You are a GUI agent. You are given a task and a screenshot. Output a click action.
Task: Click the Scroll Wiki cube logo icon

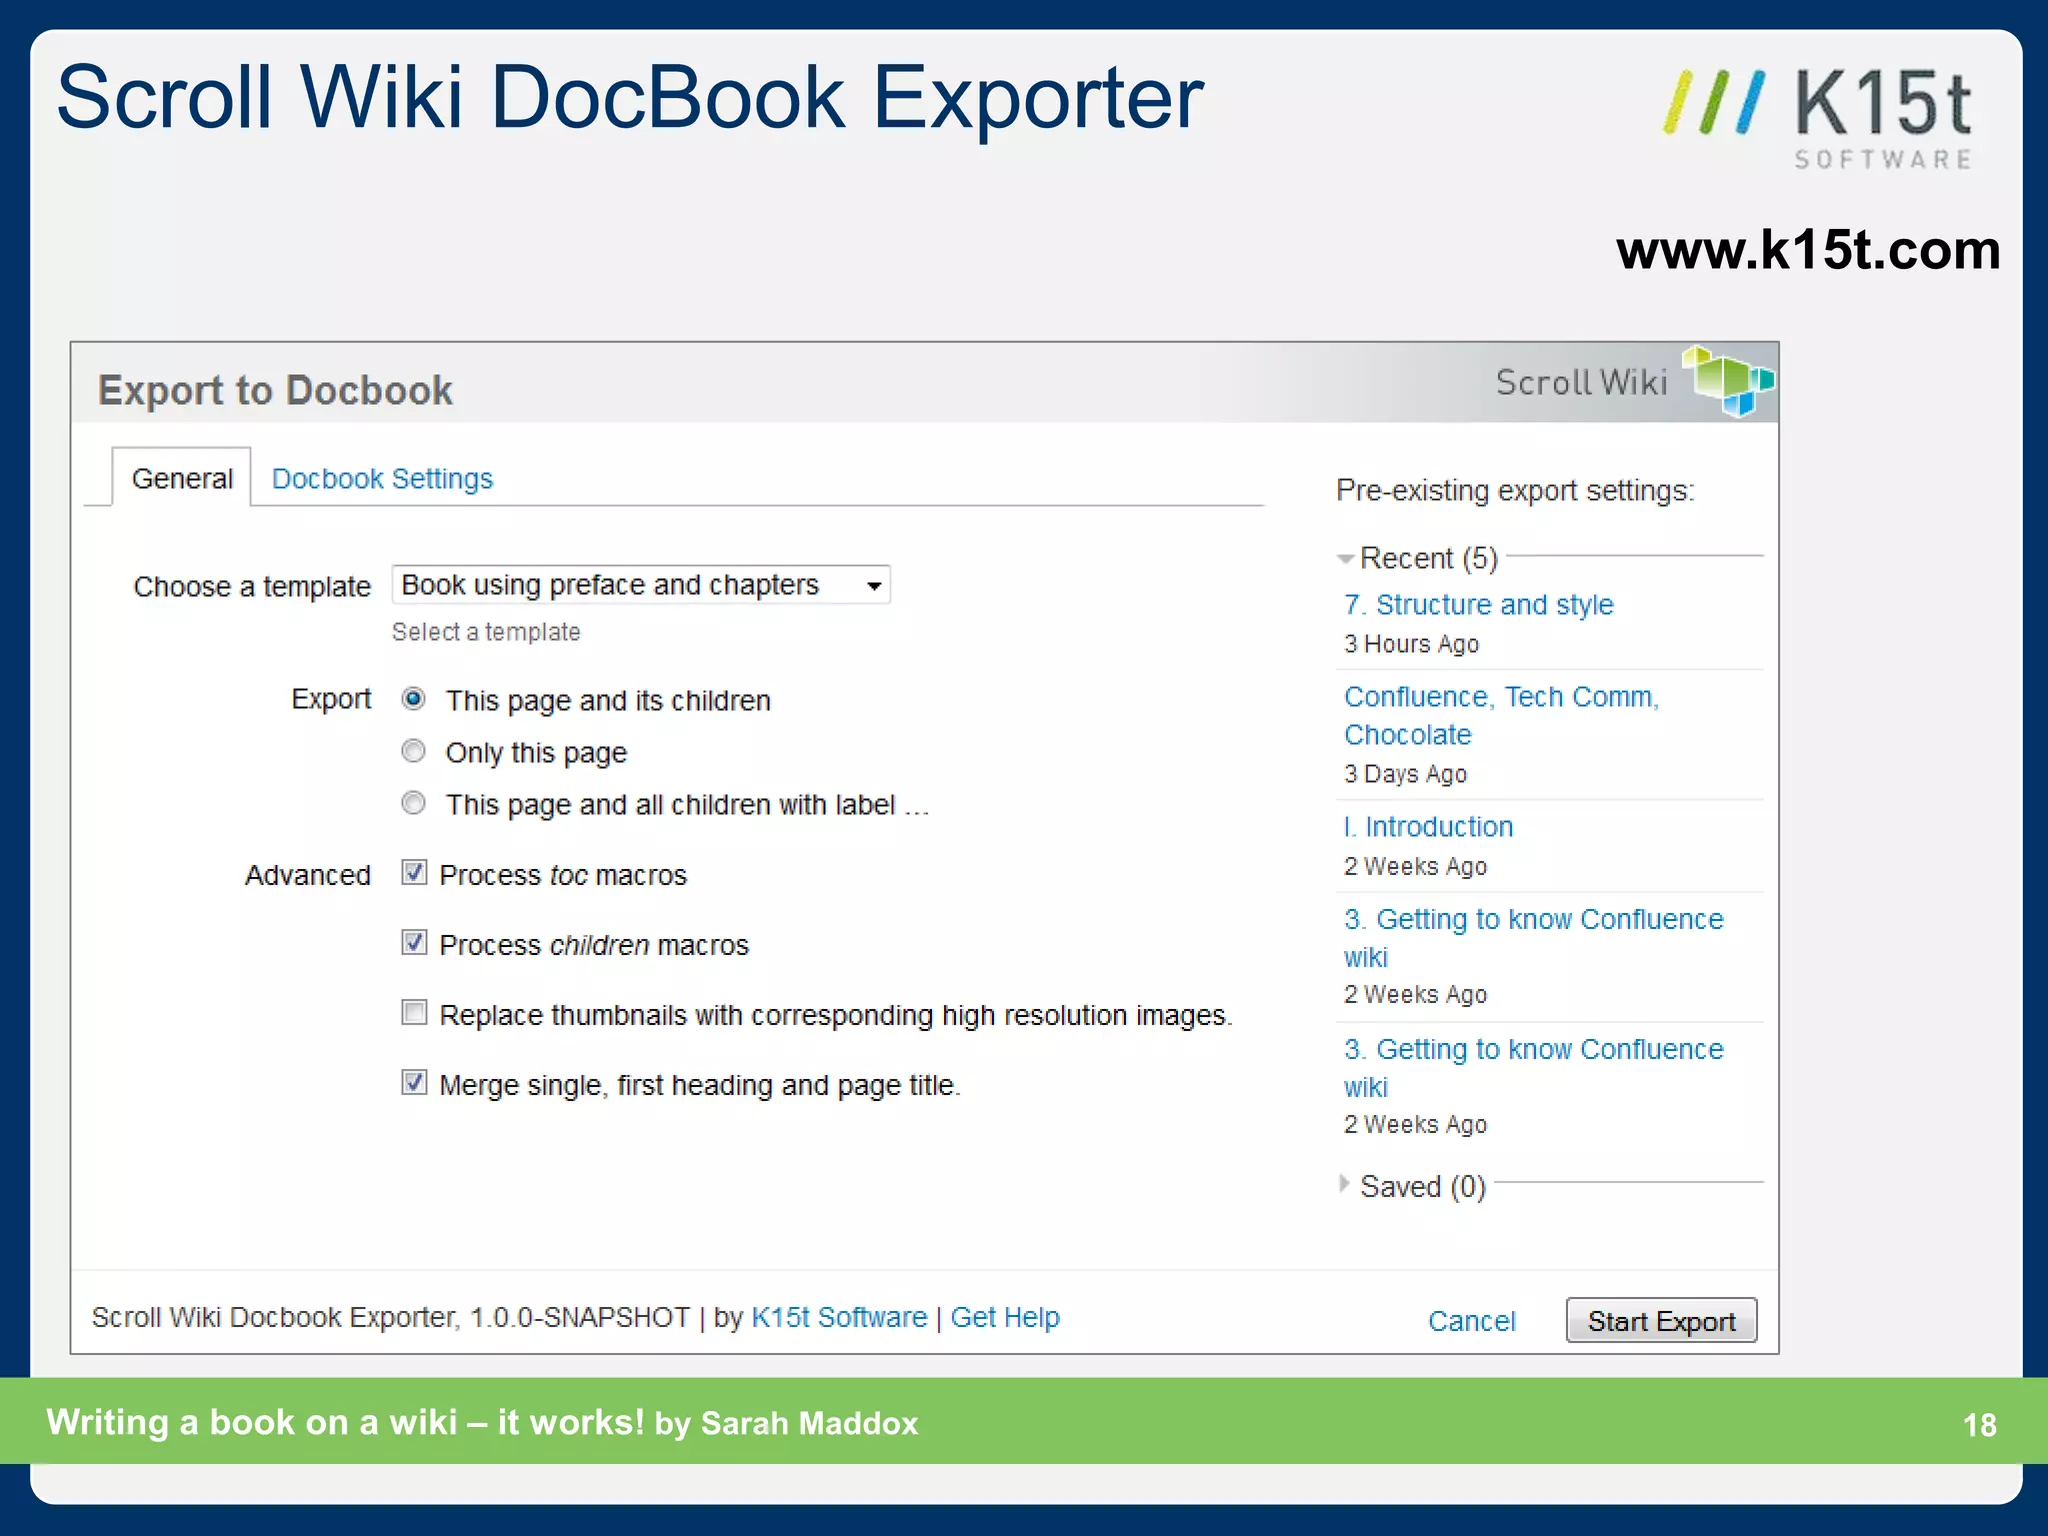[x=1728, y=381]
